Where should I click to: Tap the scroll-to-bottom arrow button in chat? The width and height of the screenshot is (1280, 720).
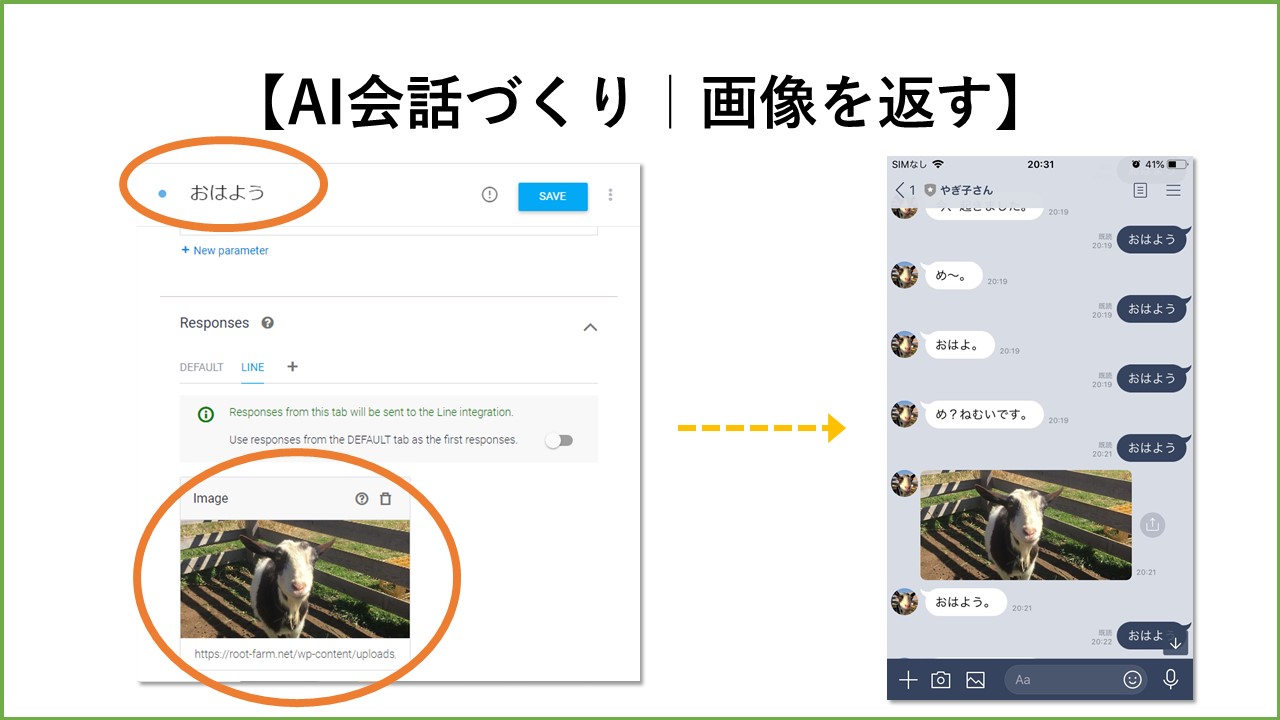pyautogui.click(x=1175, y=642)
